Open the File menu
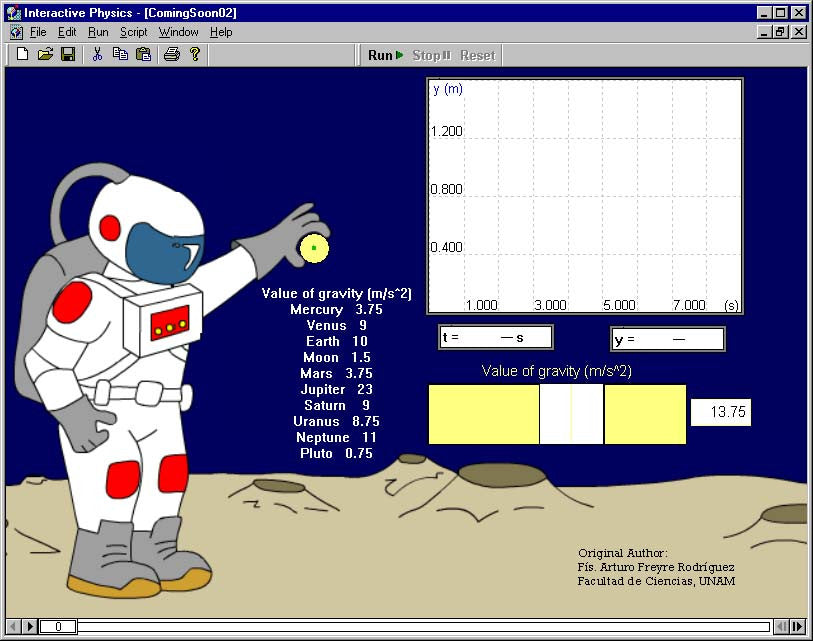 [x=38, y=32]
